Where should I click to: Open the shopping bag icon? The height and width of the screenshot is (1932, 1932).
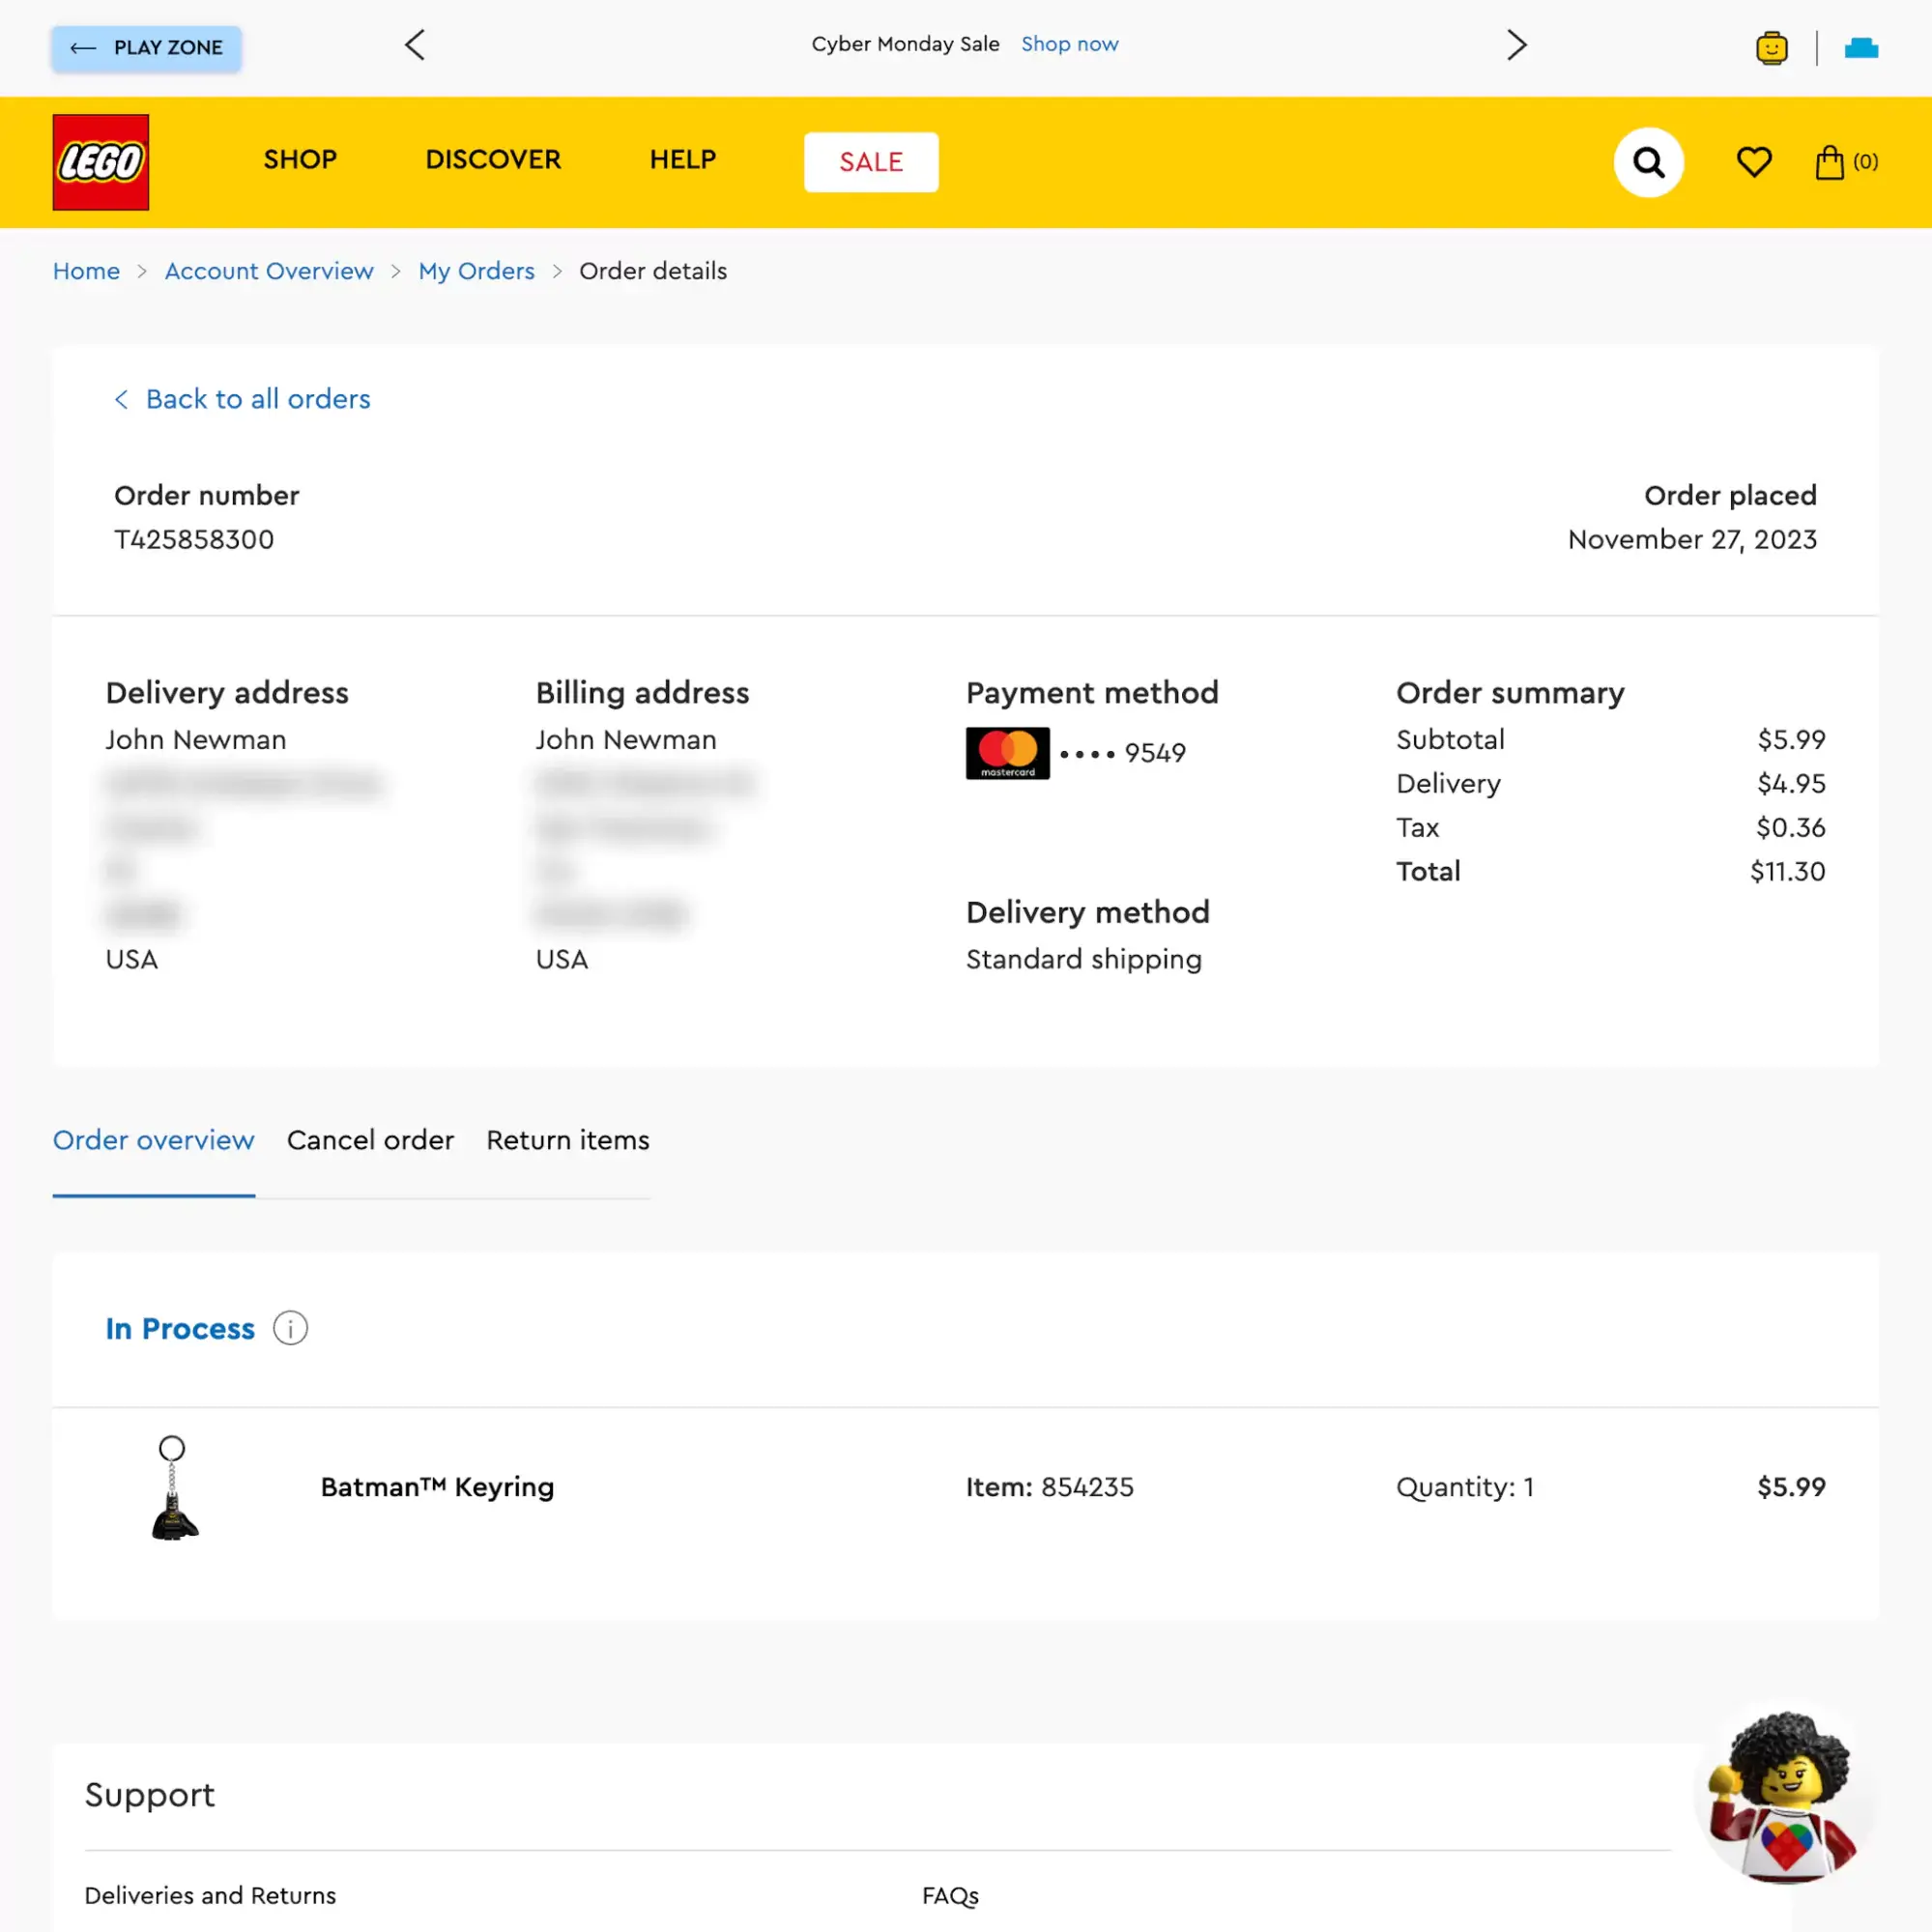tap(1830, 162)
